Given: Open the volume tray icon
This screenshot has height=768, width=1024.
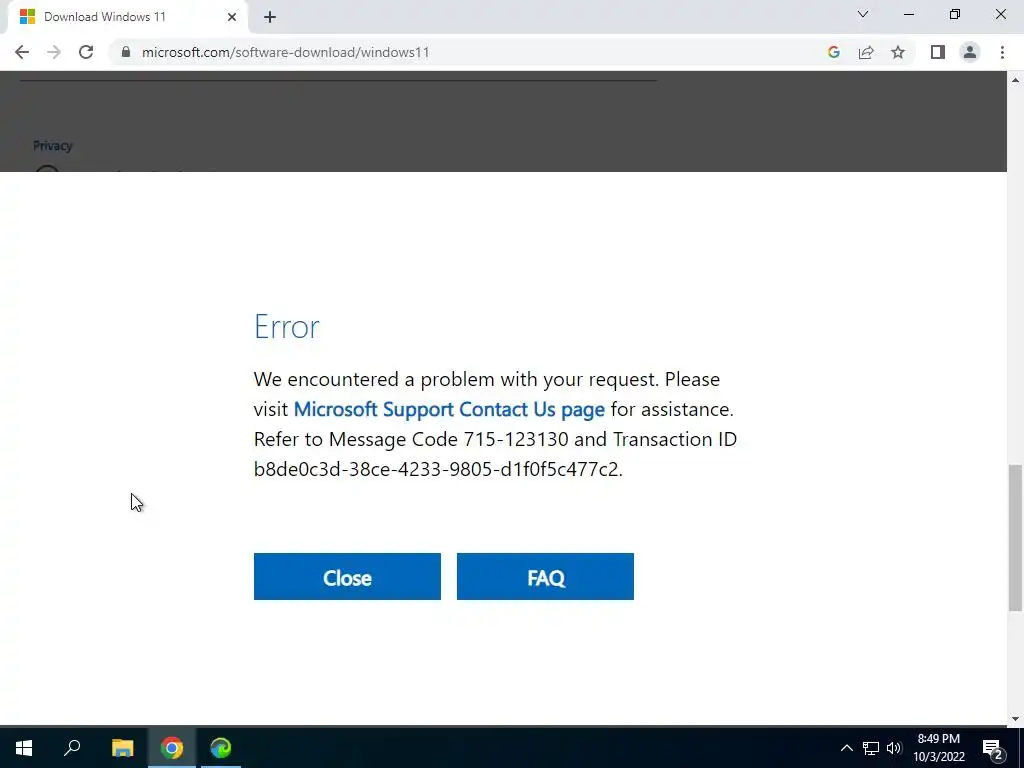Looking at the screenshot, I should 894,748.
